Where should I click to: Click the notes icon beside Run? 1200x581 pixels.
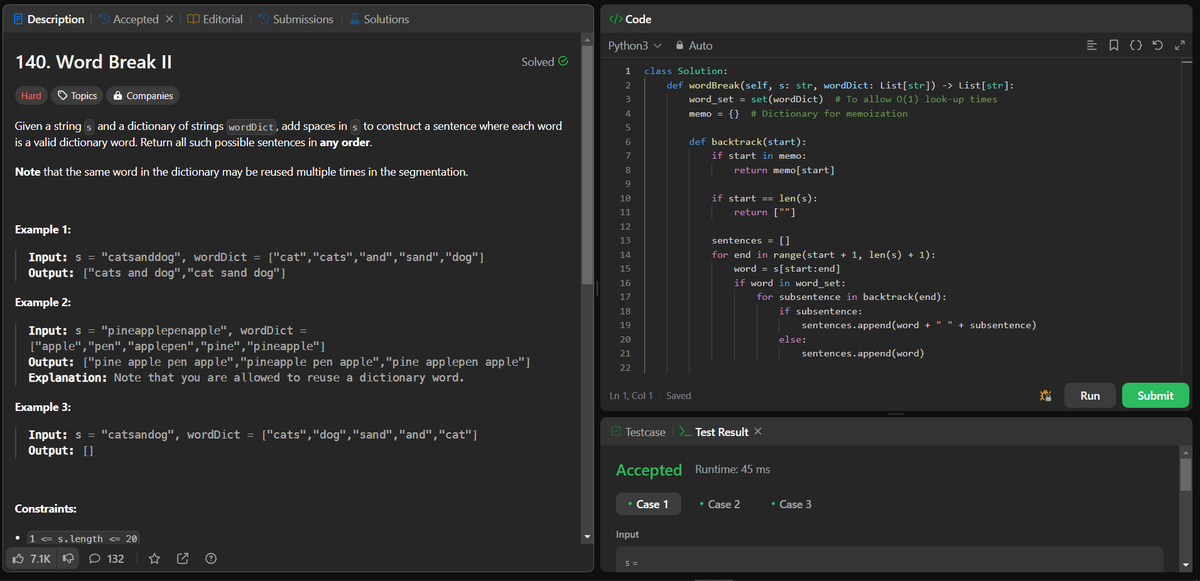click(x=1046, y=396)
